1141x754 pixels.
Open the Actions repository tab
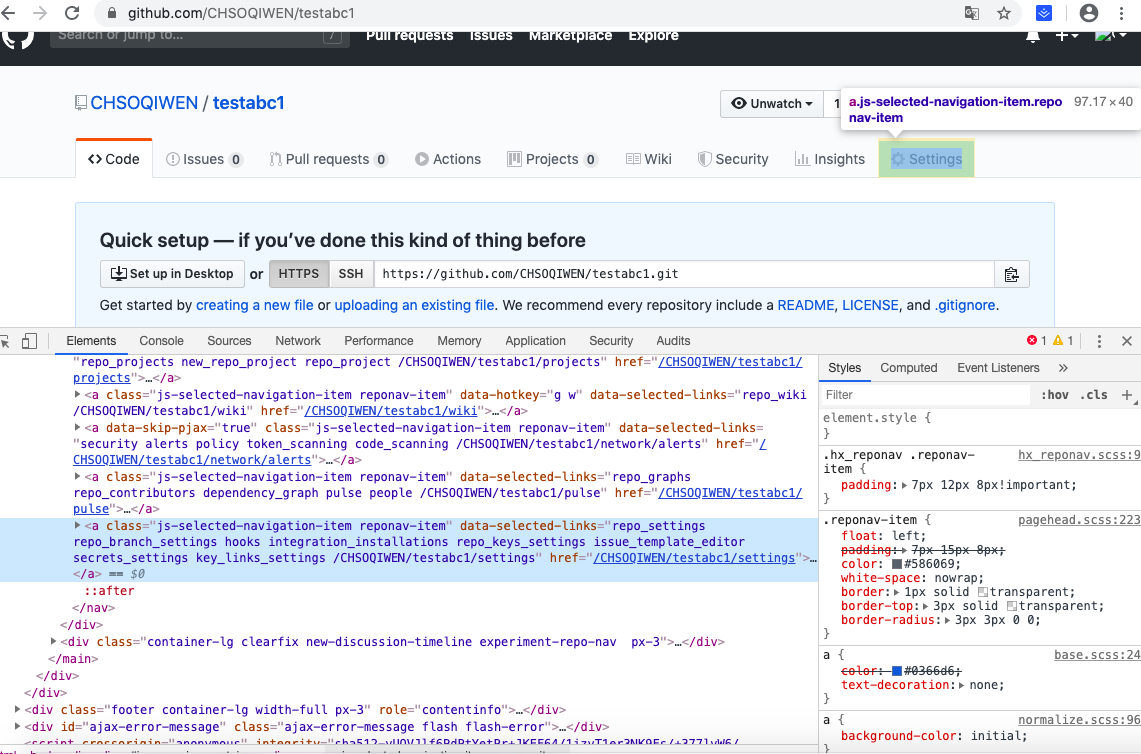coord(448,159)
